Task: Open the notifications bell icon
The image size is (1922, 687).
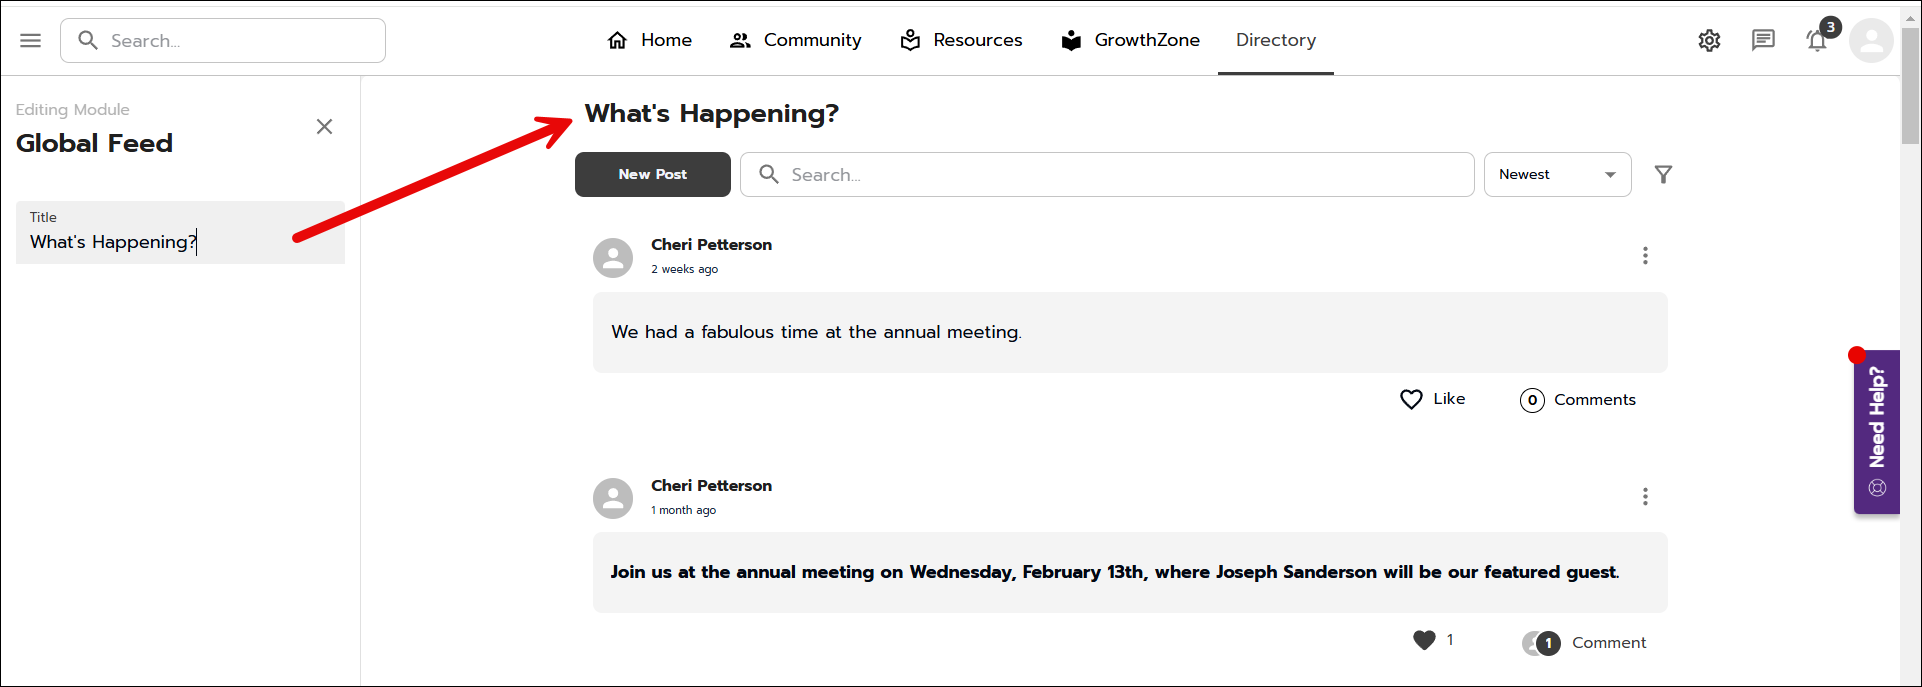Action: 1817,41
